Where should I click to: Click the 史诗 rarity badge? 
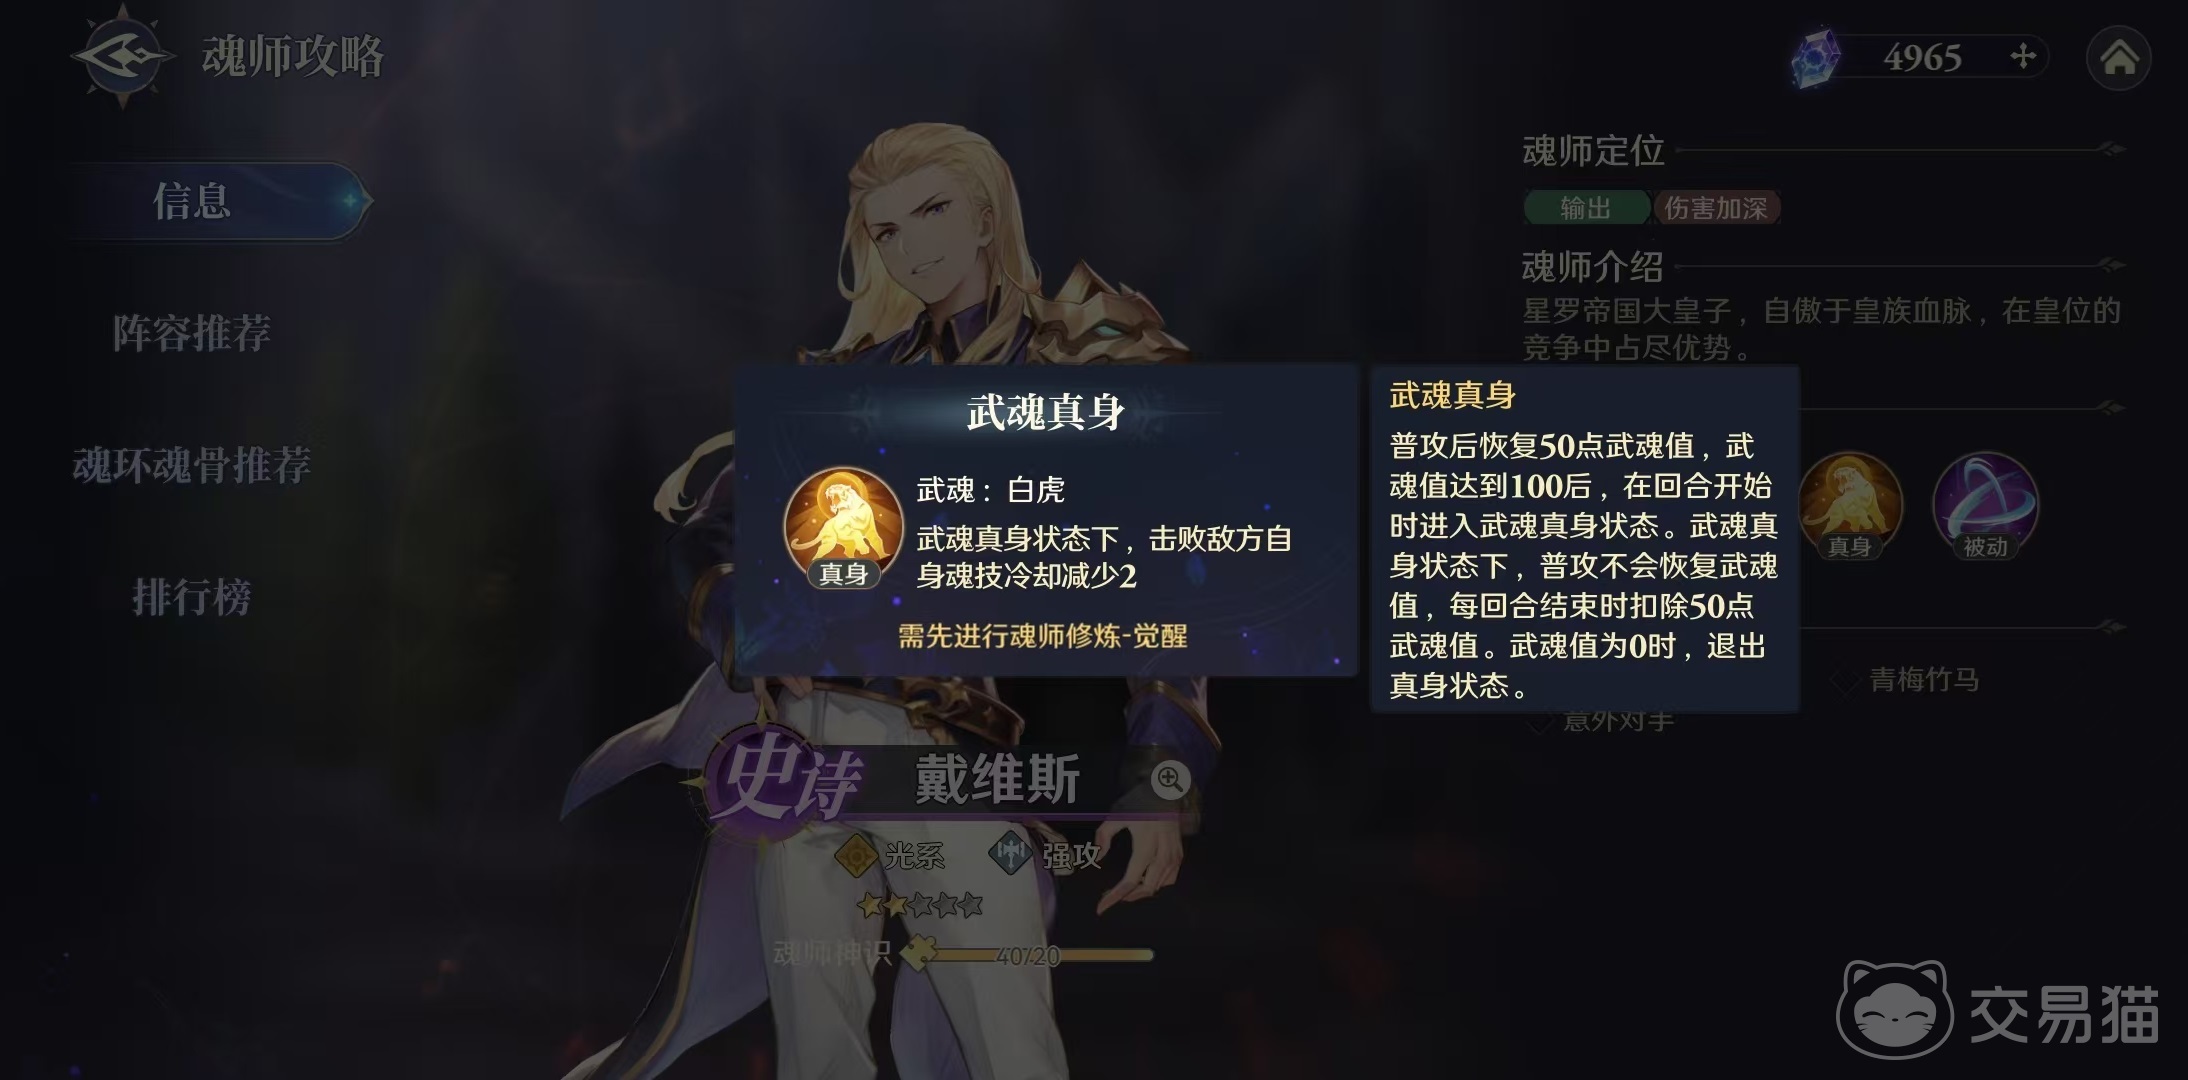tap(785, 780)
